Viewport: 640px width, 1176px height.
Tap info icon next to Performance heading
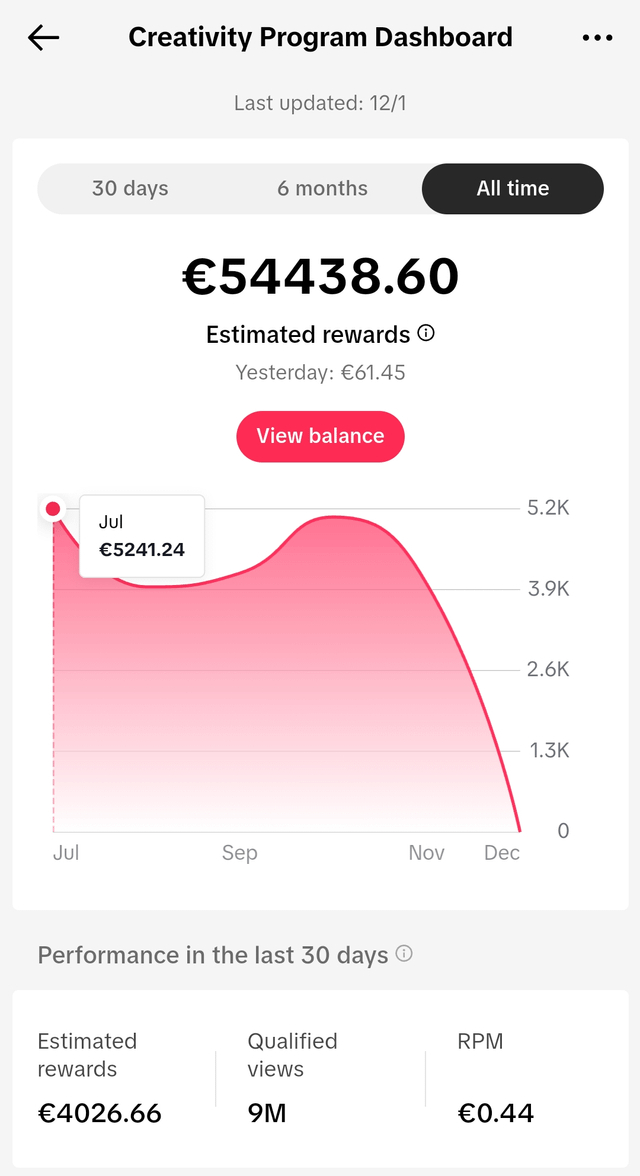[x=404, y=954]
